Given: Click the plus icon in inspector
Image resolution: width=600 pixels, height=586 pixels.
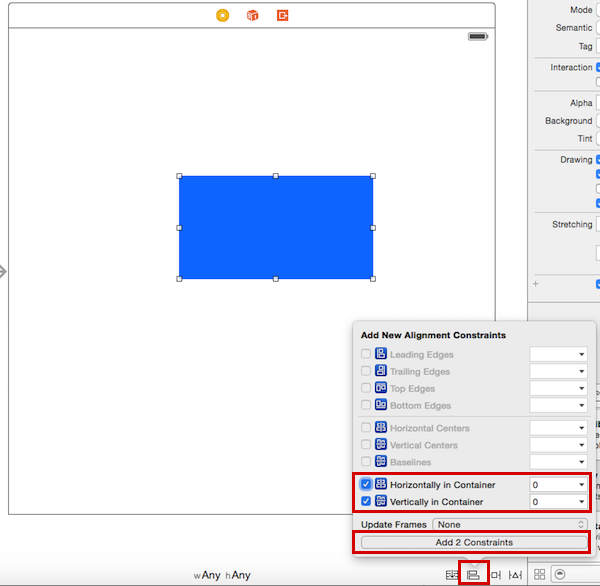Looking at the screenshot, I should point(536,284).
